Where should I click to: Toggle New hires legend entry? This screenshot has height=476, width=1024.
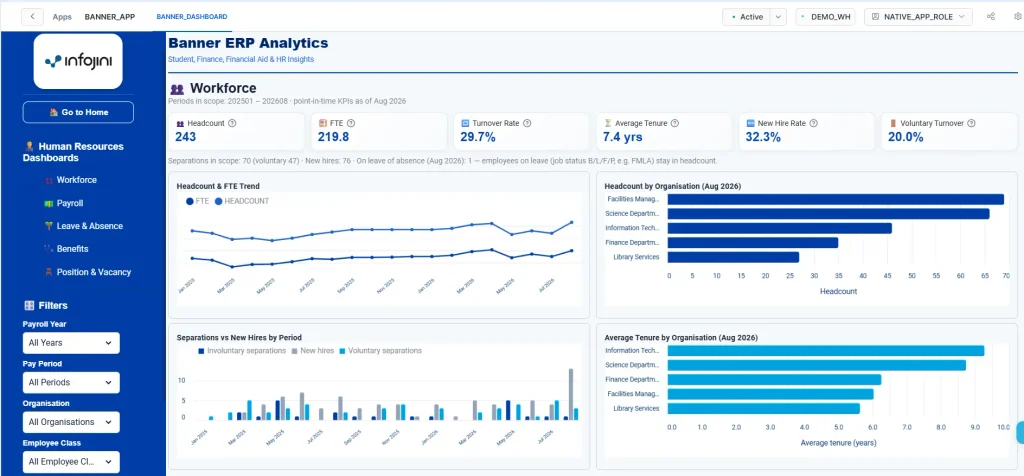coord(312,351)
